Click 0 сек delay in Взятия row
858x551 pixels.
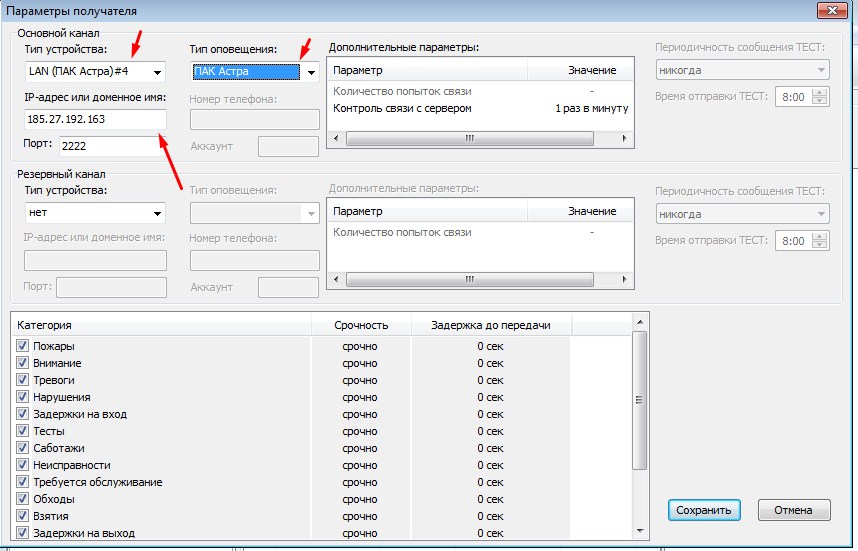coord(490,516)
